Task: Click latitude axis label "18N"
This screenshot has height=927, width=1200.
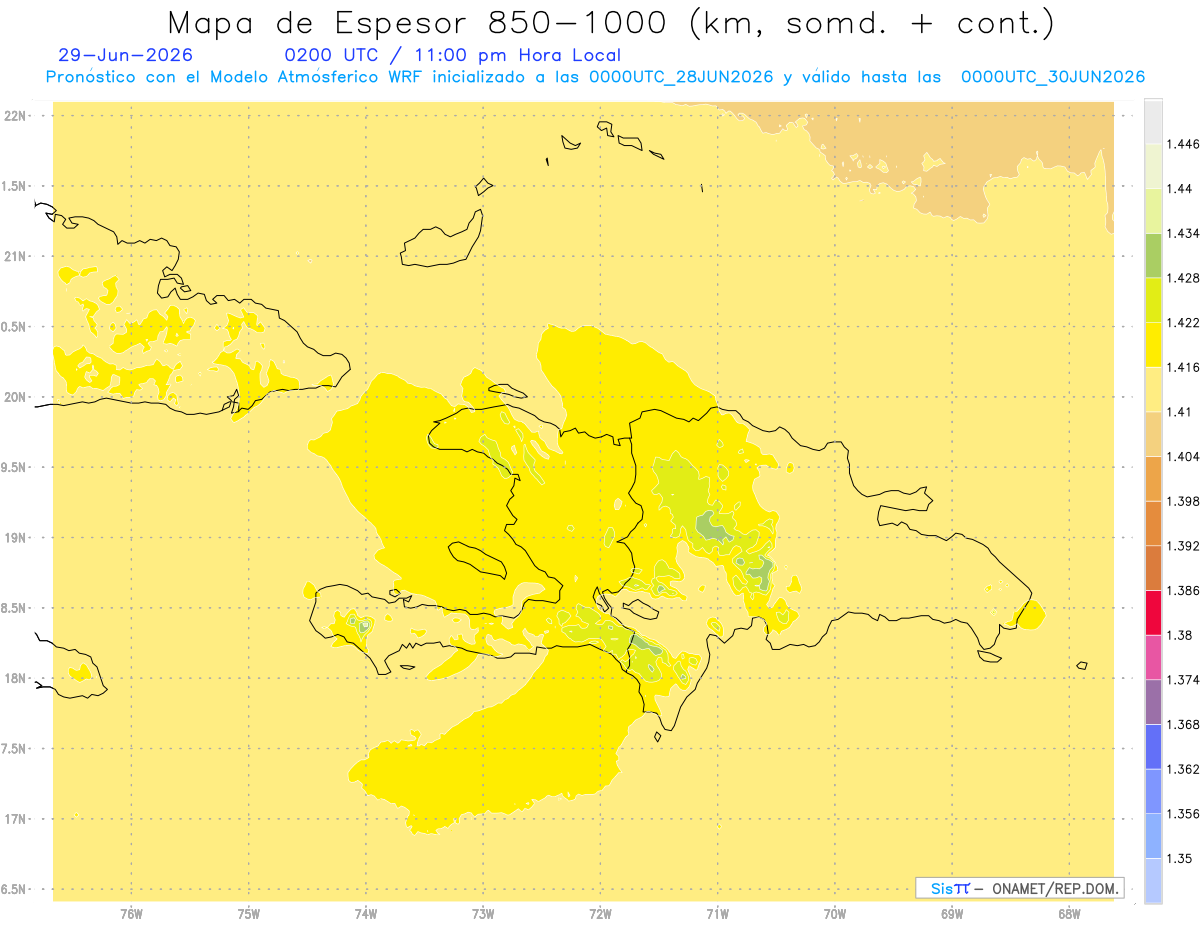Action: tap(17, 678)
